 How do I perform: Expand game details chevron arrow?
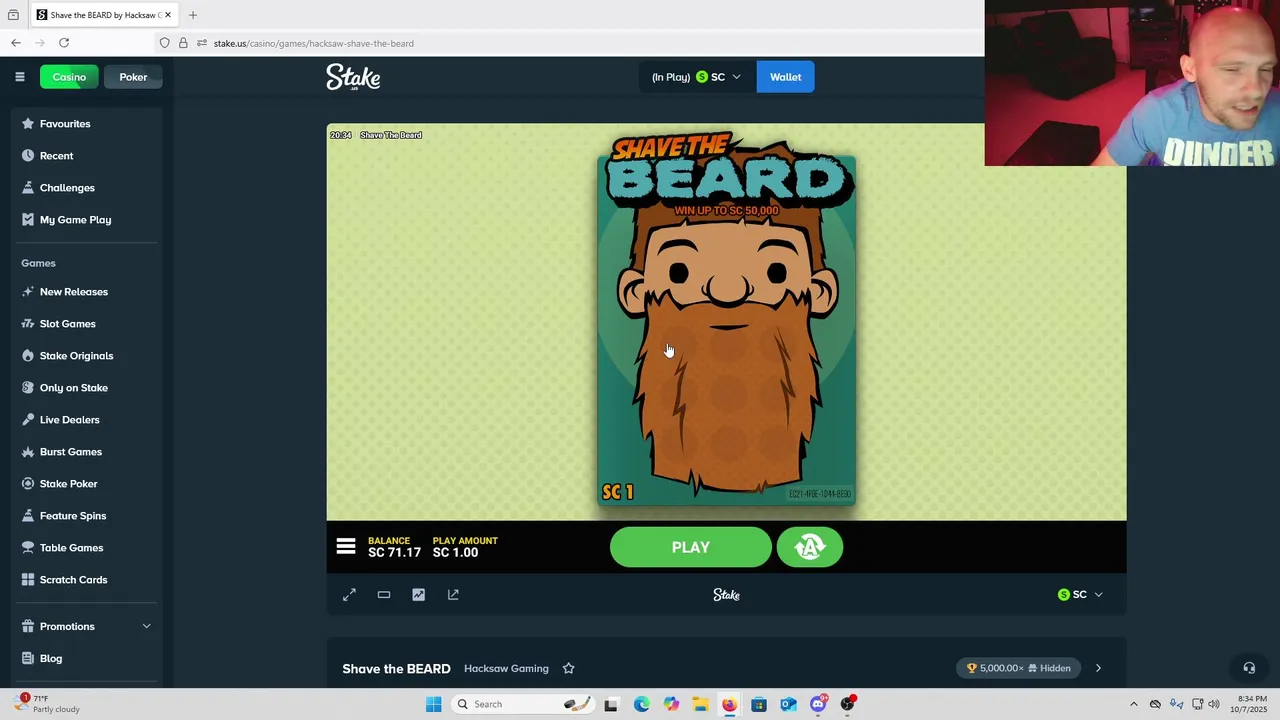pyautogui.click(x=1098, y=668)
